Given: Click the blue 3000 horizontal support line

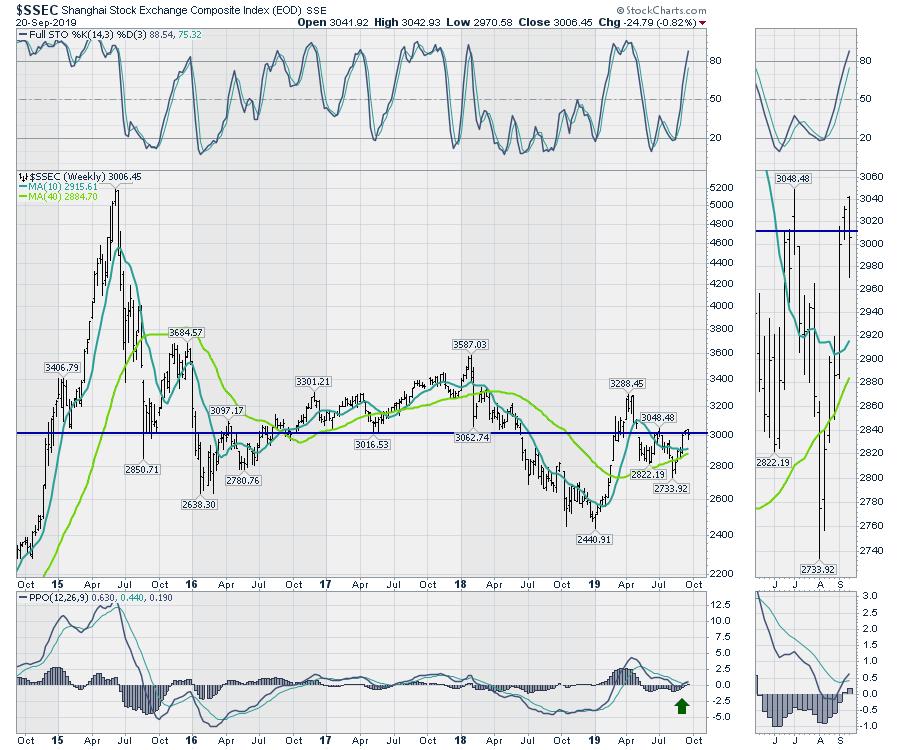Looking at the screenshot, I should 362,433.
